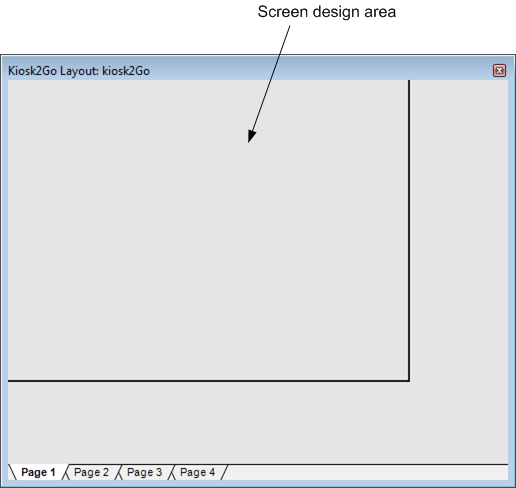Select the design area's horizontal bottom boundary line
The image size is (516, 488).
pyautogui.click(x=208, y=380)
